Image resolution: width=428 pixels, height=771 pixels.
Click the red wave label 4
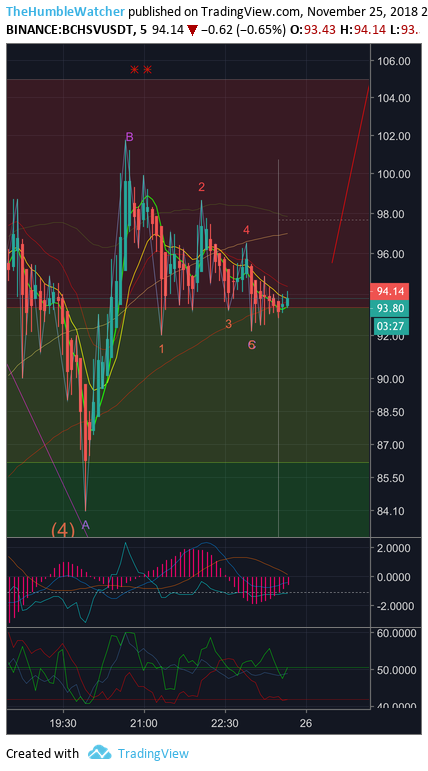246,230
